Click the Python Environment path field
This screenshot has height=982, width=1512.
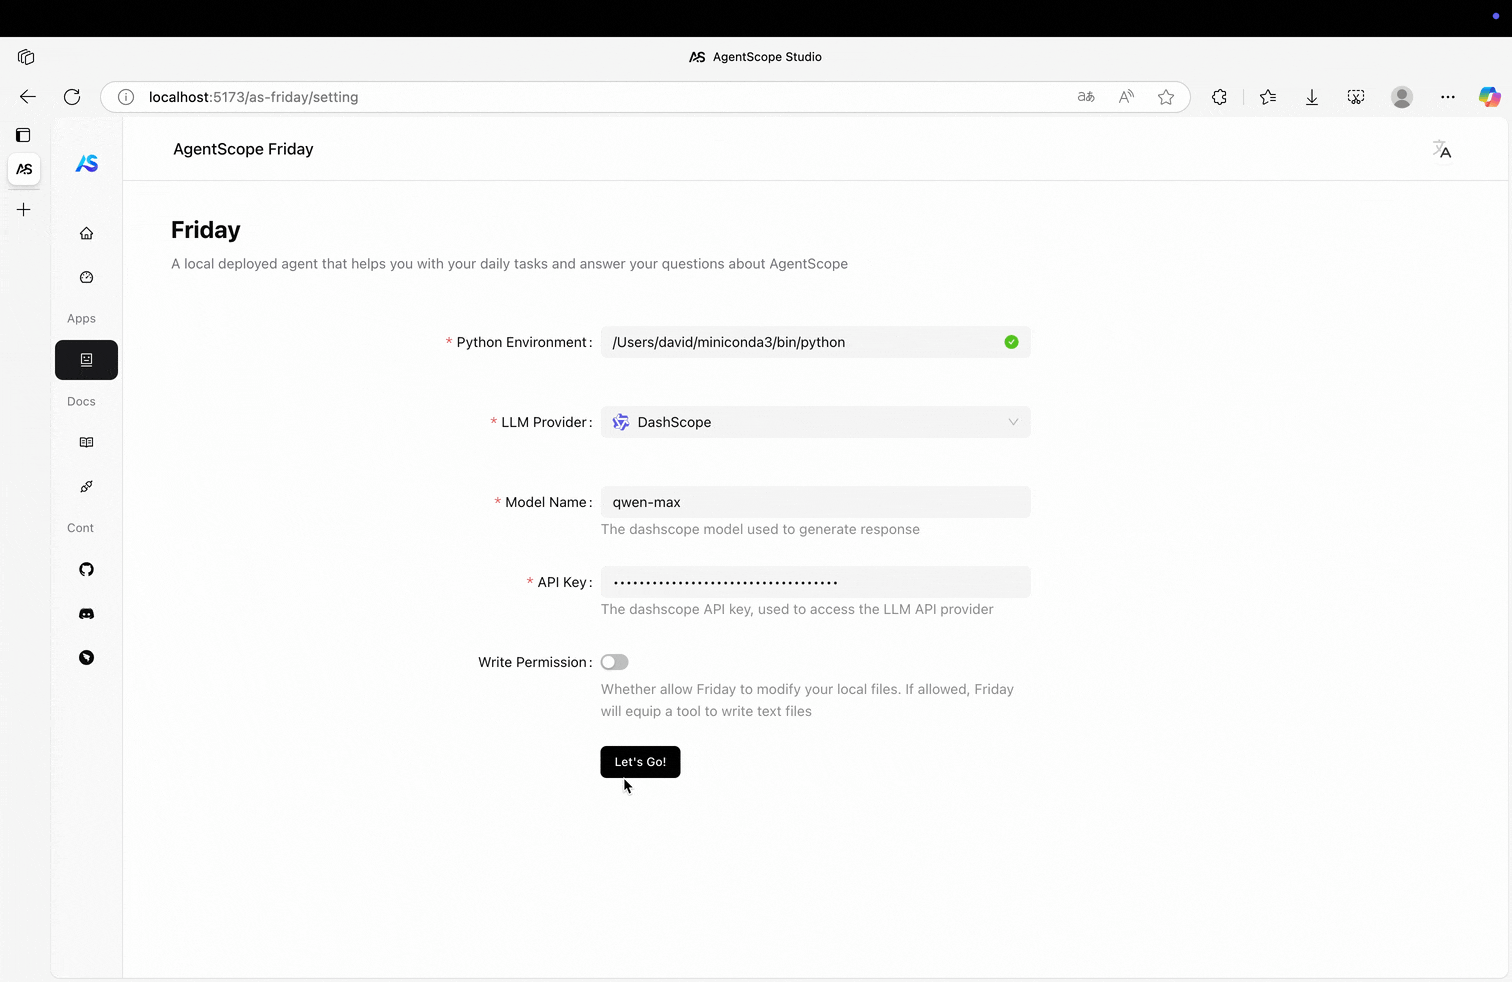tap(800, 342)
